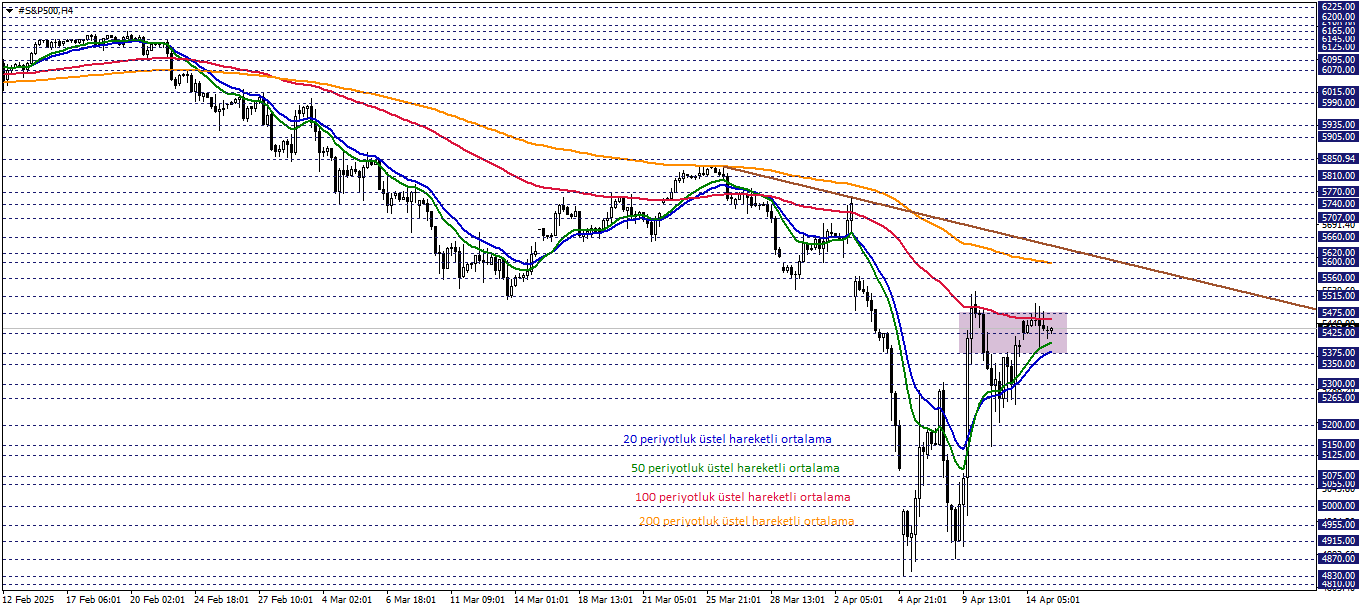The image size is (1362, 611).
Task: Click the 5475.00 price level label
Action: tap(1338, 312)
